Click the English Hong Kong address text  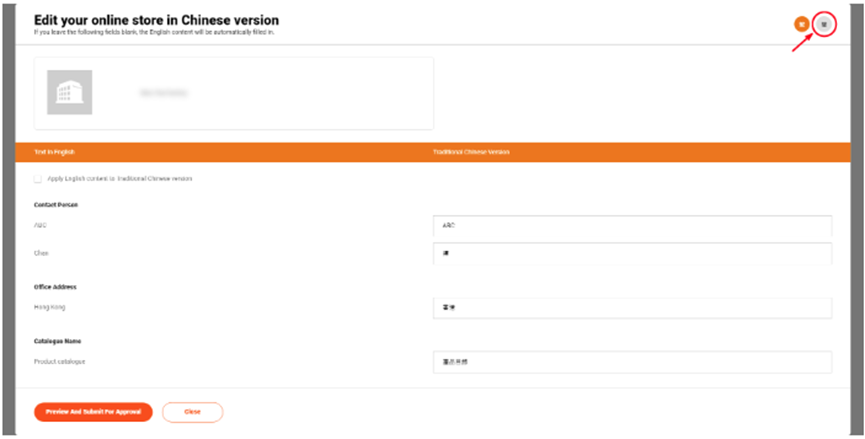point(49,307)
